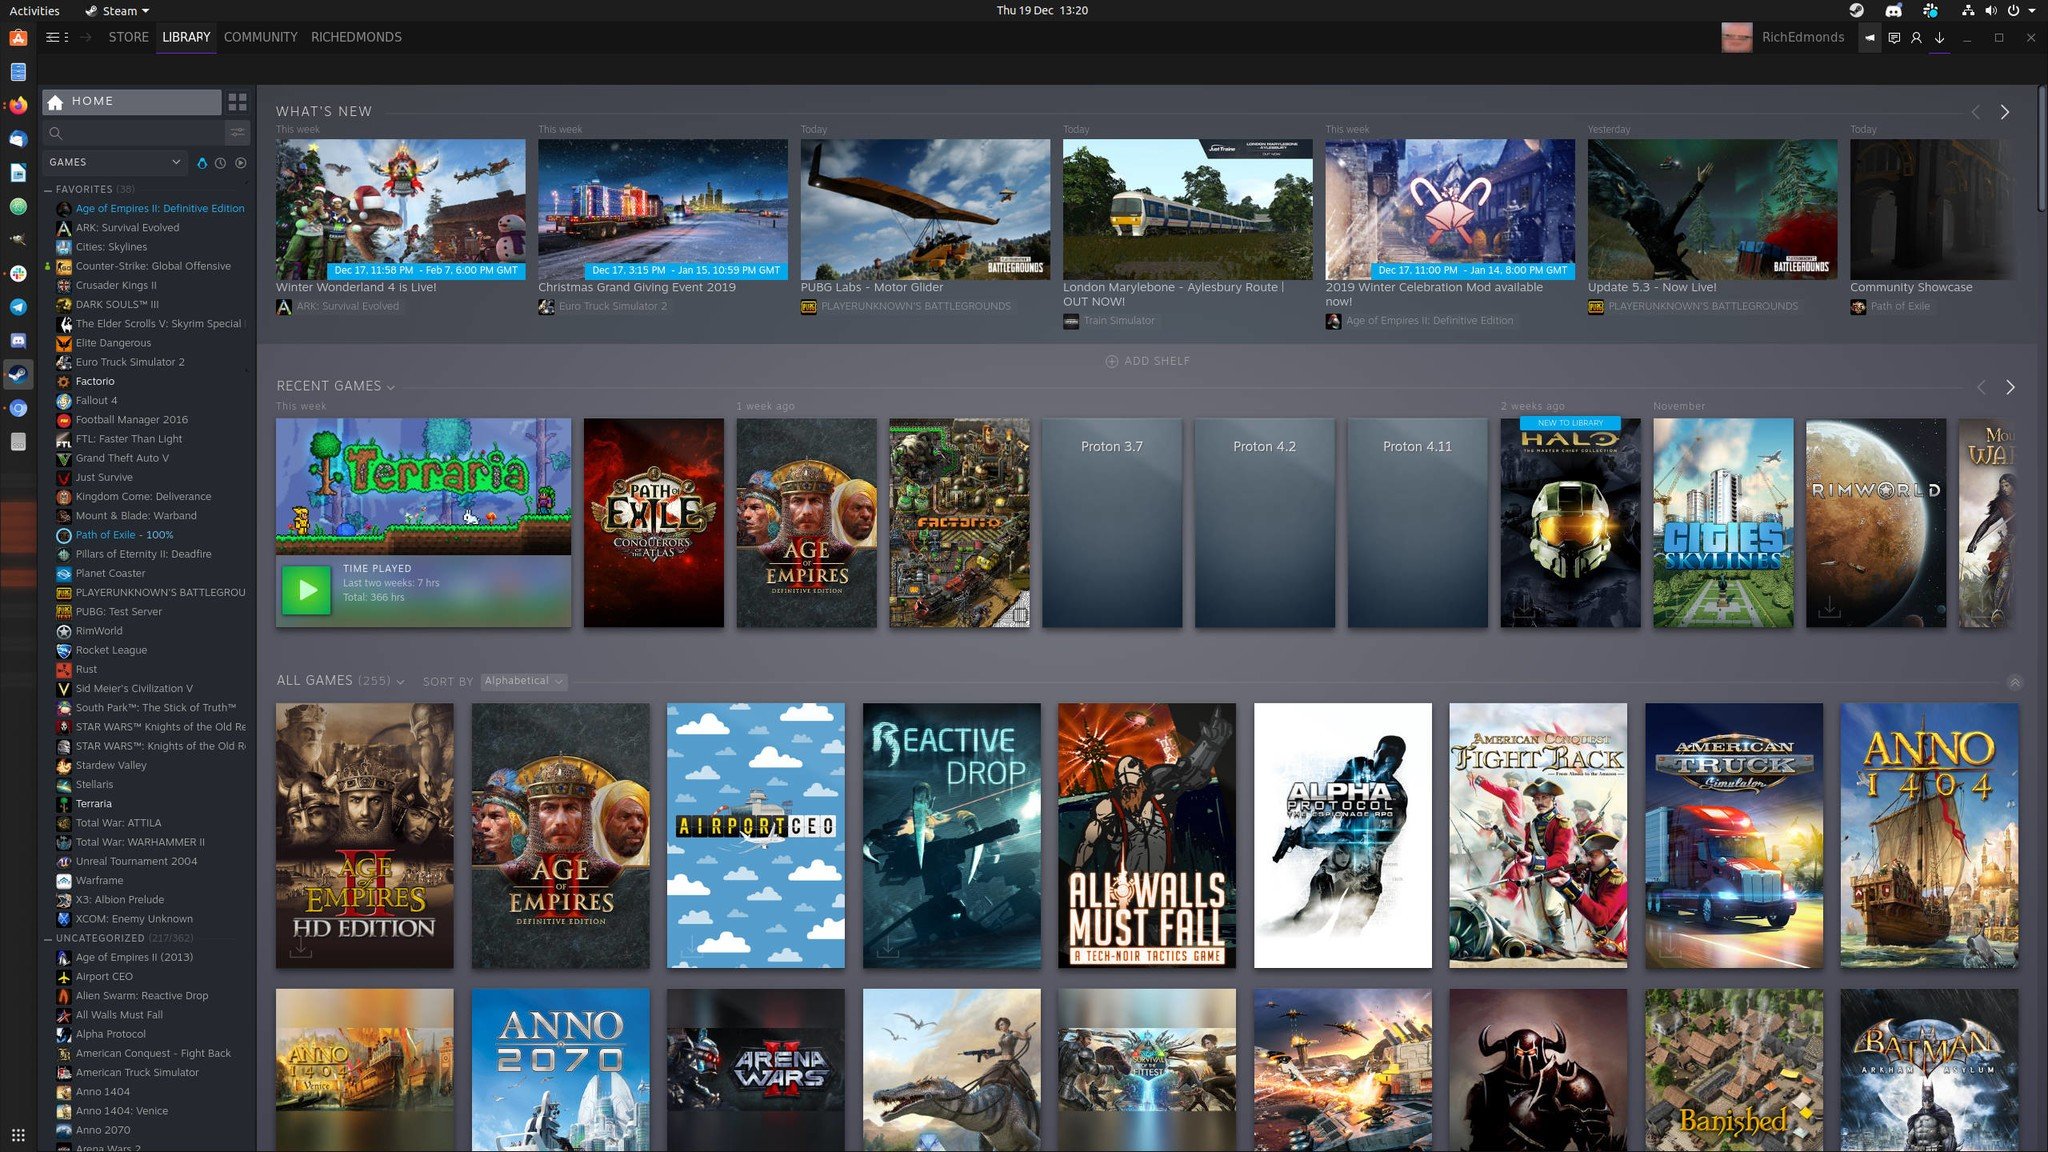
Task: Click ADD SHELF button
Action: 1146,360
